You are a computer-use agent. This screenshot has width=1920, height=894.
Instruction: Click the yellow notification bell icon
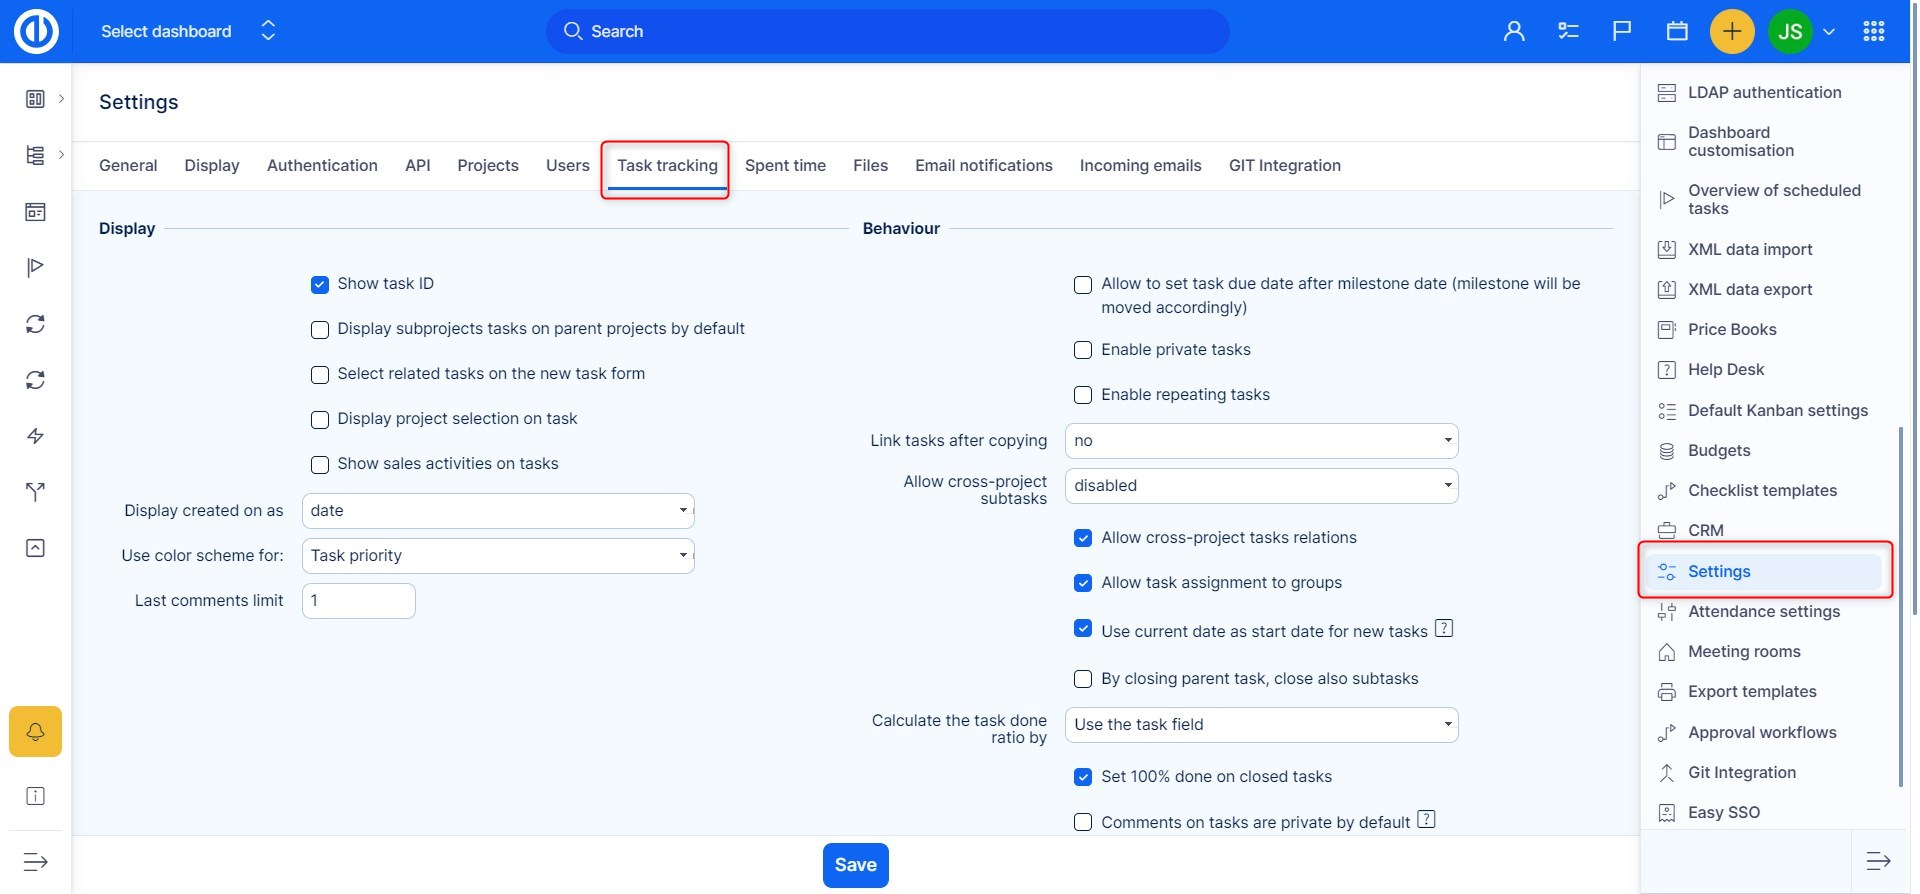point(35,731)
